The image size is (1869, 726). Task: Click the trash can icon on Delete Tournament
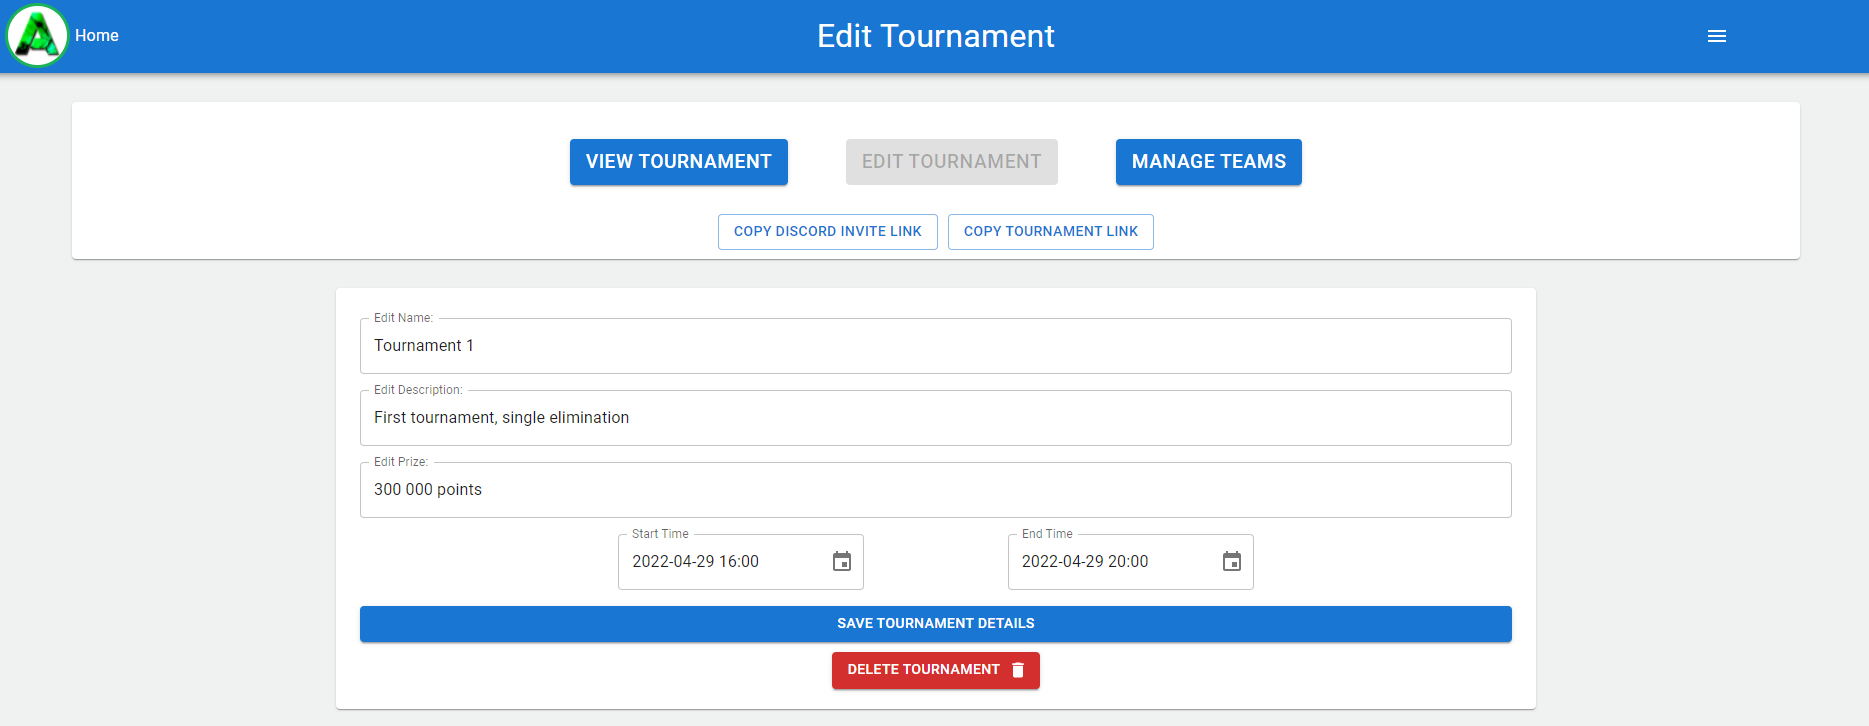[x=1018, y=670]
